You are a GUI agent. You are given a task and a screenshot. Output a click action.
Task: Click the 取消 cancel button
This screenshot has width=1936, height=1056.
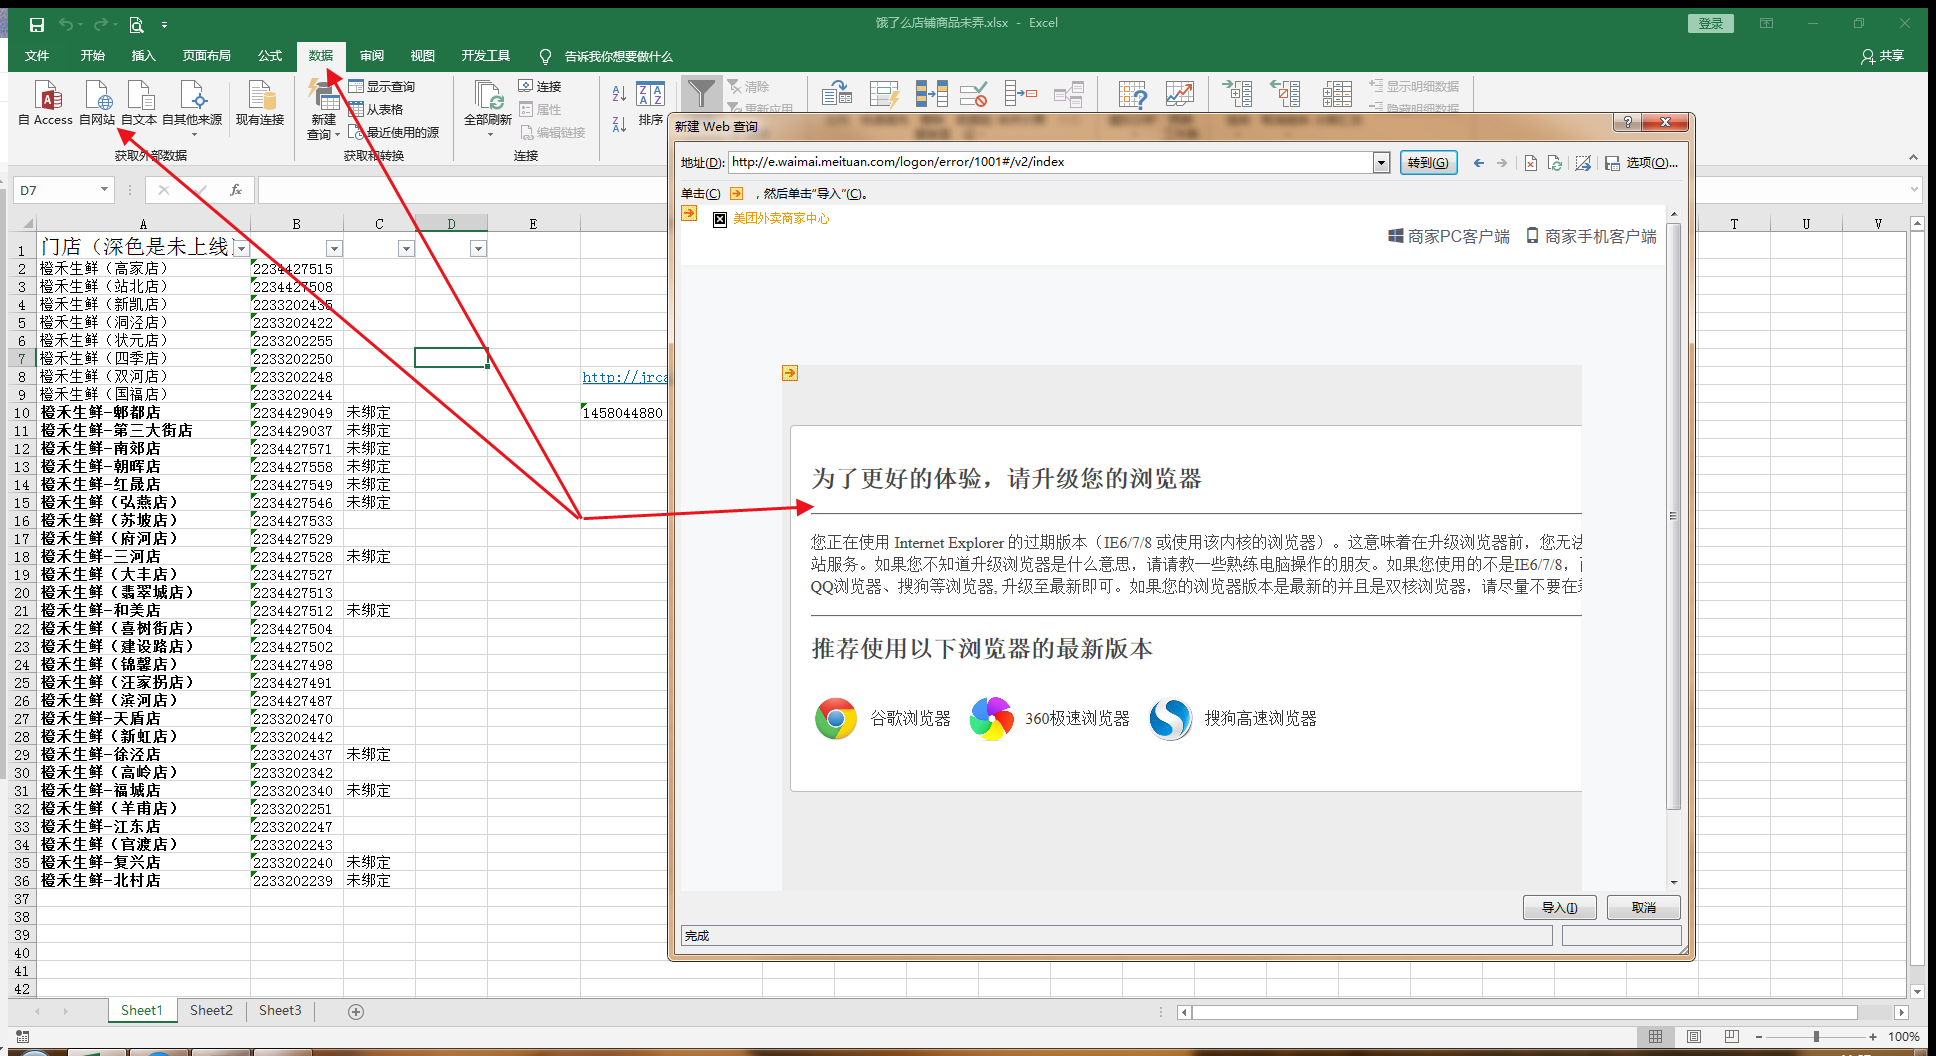[x=1643, y=908]
